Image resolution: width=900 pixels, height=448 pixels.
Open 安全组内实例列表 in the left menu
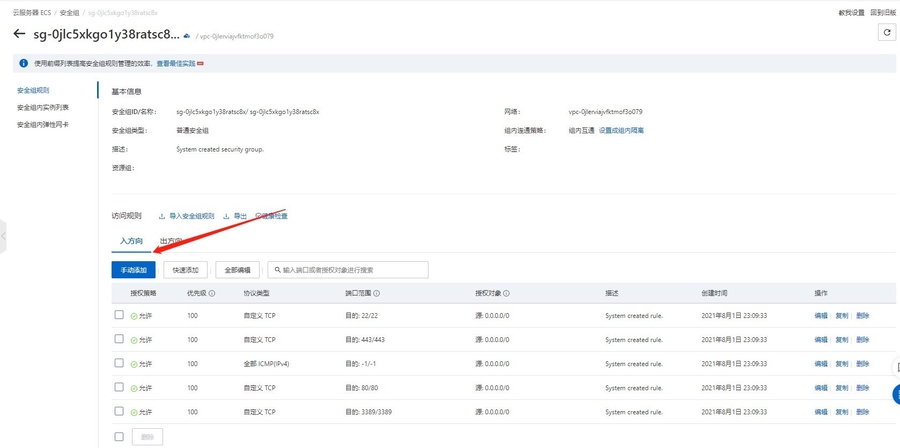click(43, 107)
